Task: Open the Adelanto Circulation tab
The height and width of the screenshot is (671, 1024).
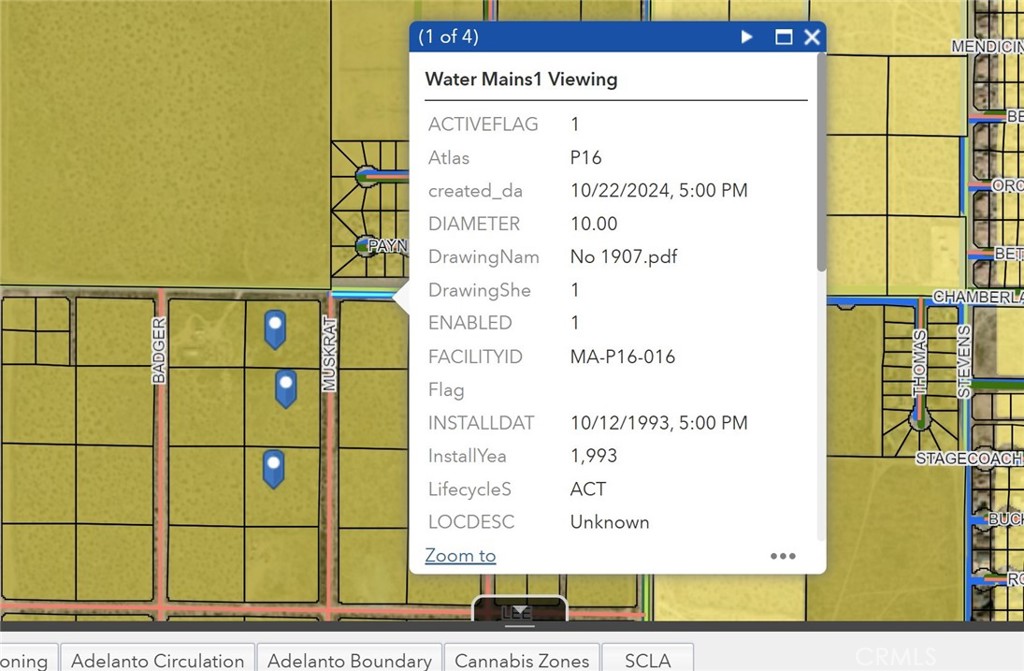Action: [x=157, y=660]
